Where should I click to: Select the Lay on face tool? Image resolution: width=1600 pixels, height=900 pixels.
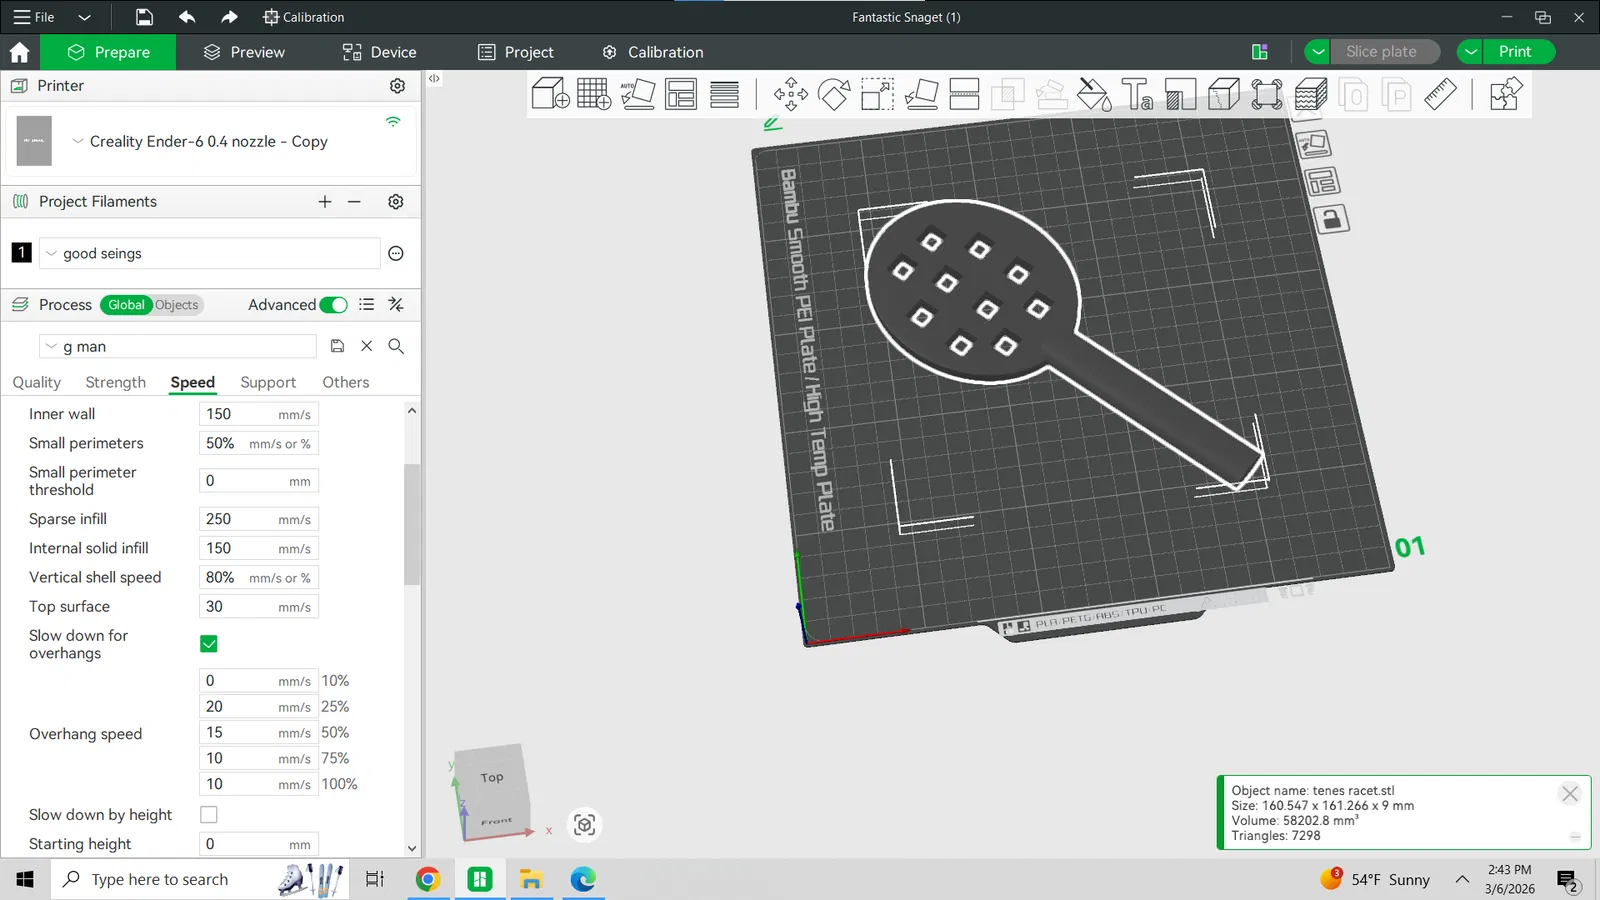921,94
